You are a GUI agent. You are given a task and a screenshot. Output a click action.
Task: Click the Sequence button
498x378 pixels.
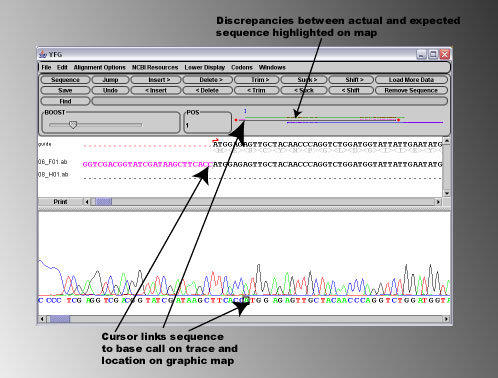(65, 80)
